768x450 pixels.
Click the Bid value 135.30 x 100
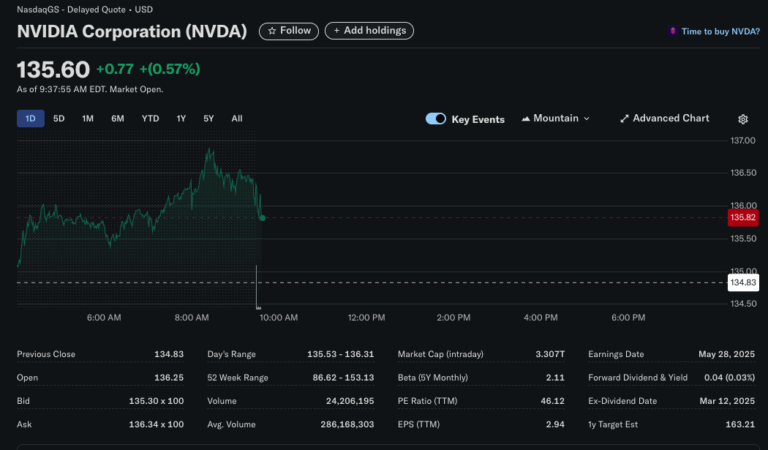tap(156, 401)
